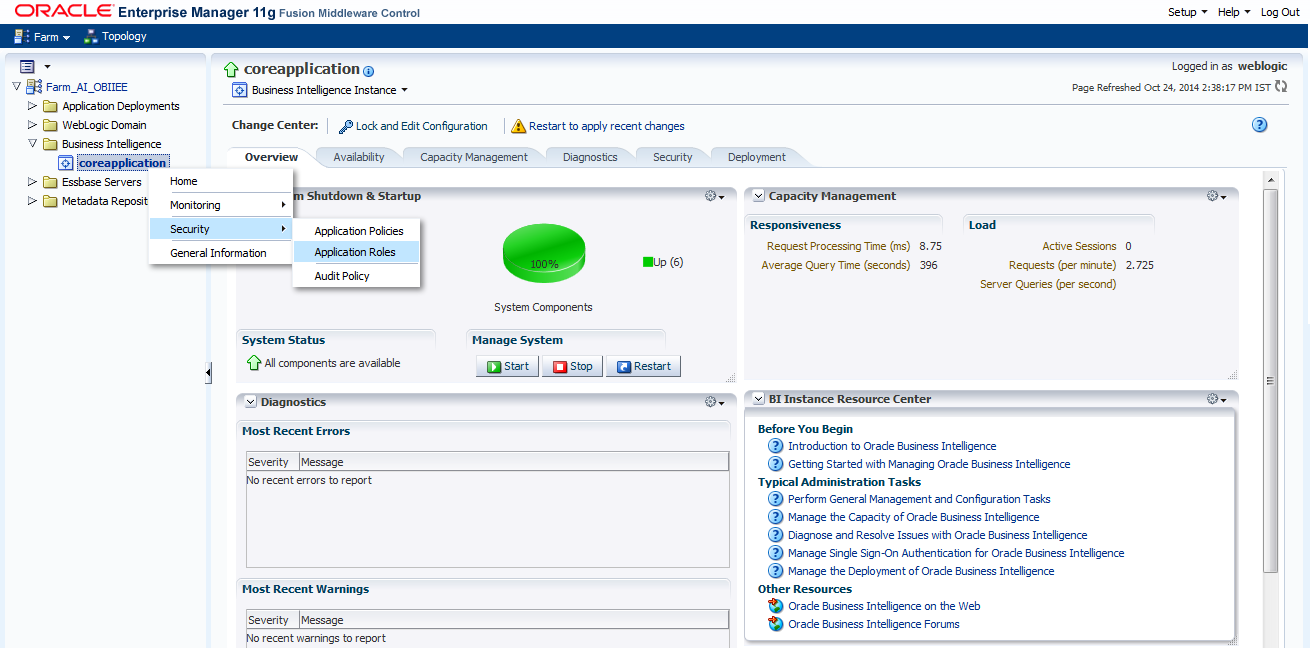Viewport: 1310px width, 648px height.
Task: Open Business Intelligence Instance dropdown
Action: point(329,90)
